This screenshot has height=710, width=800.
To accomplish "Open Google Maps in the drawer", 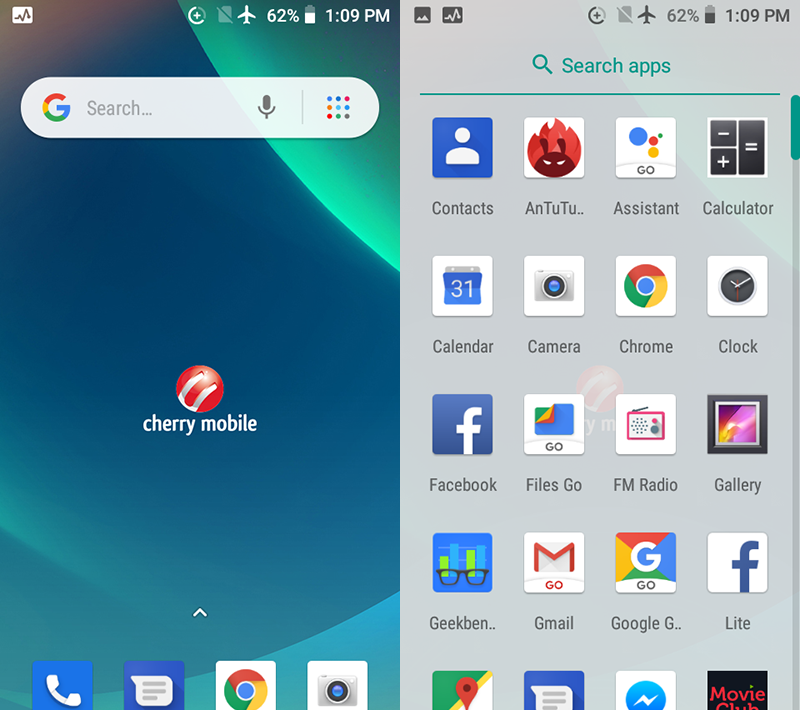I will click(x=462, y=690).
